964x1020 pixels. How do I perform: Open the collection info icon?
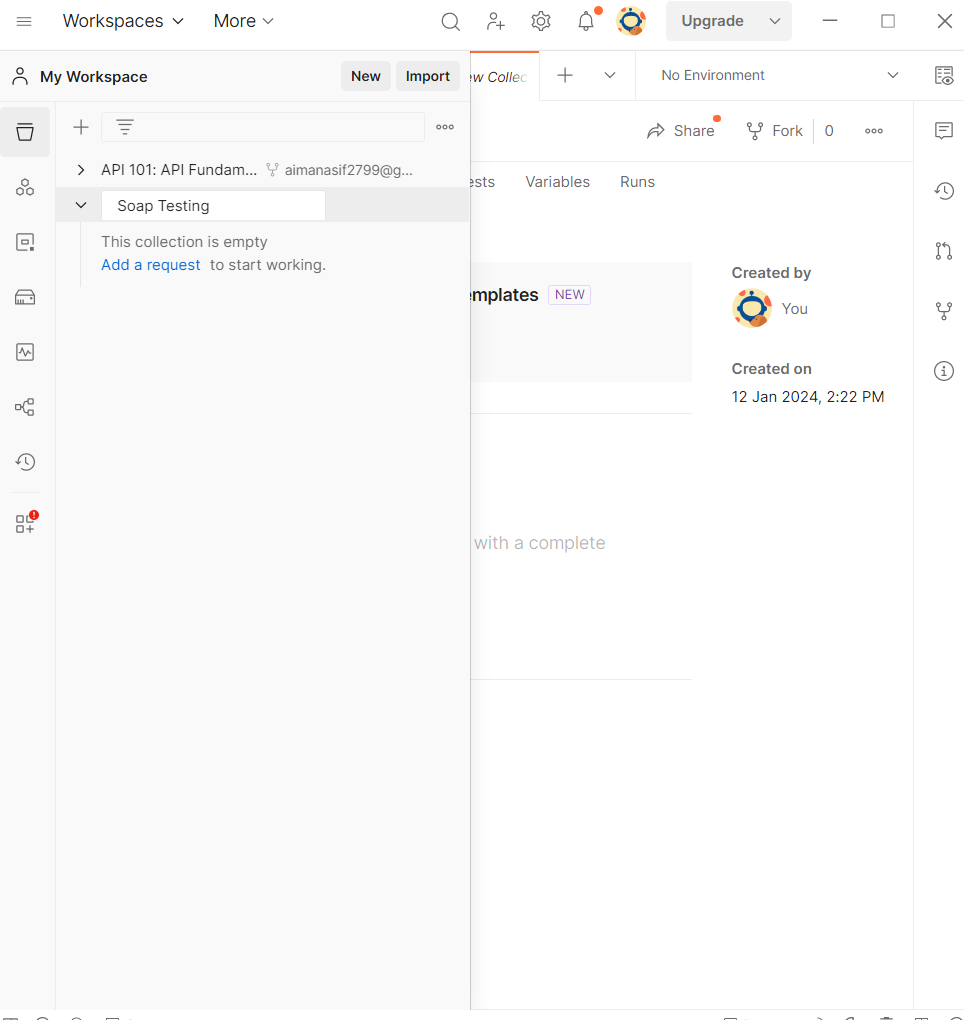coord(944,371)
